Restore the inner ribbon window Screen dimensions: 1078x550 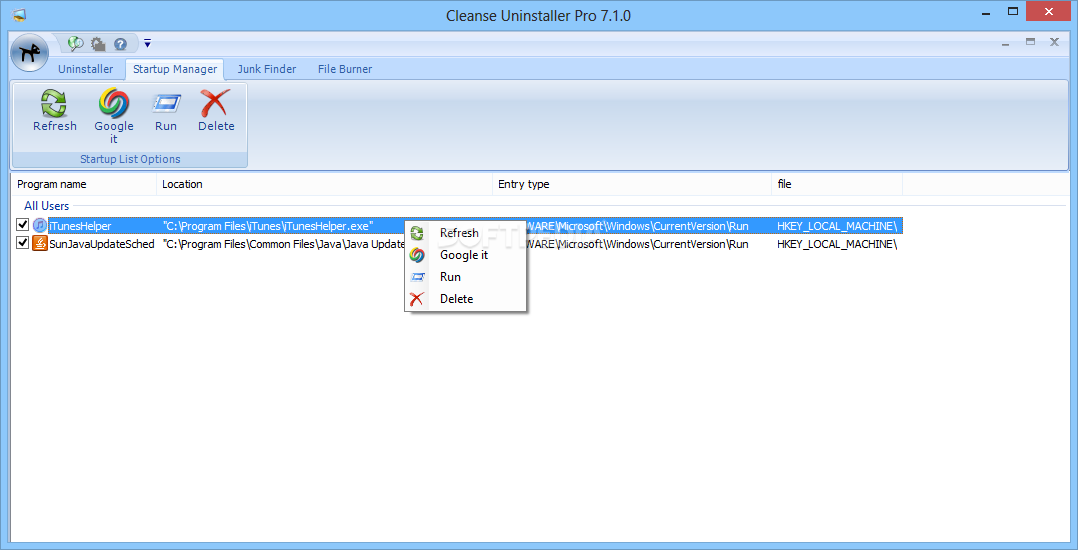[x=1030, y=43]
